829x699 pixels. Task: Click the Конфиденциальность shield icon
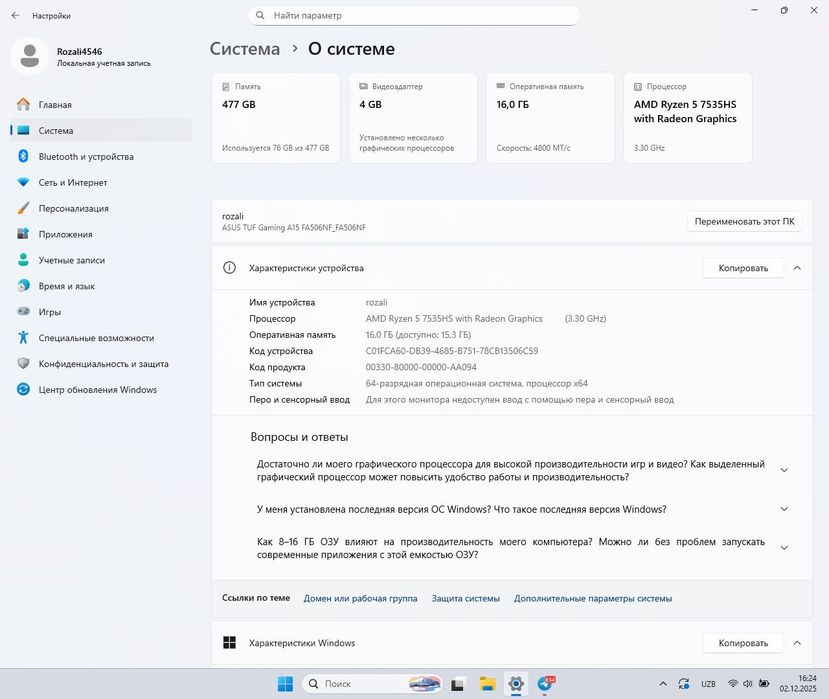click(23, 363)
